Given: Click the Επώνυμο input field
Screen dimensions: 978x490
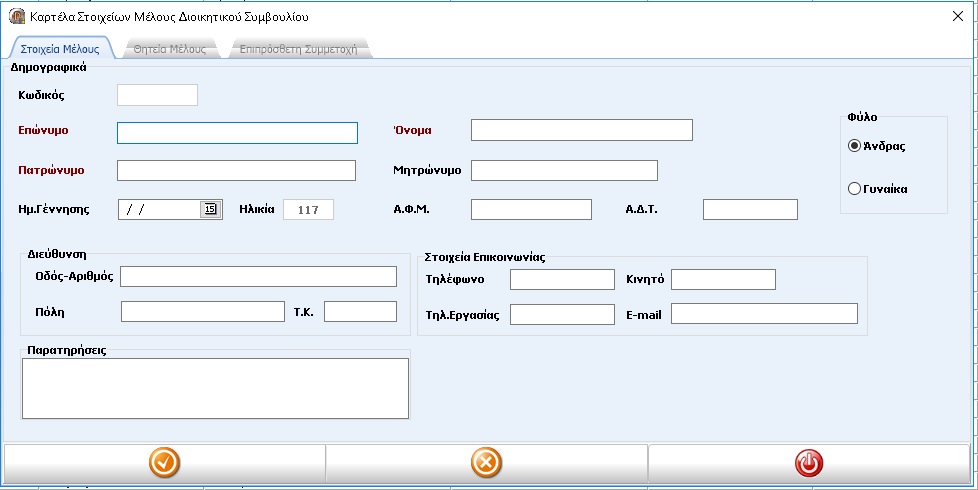Looking at the screenshot, I should click(237, 133).
